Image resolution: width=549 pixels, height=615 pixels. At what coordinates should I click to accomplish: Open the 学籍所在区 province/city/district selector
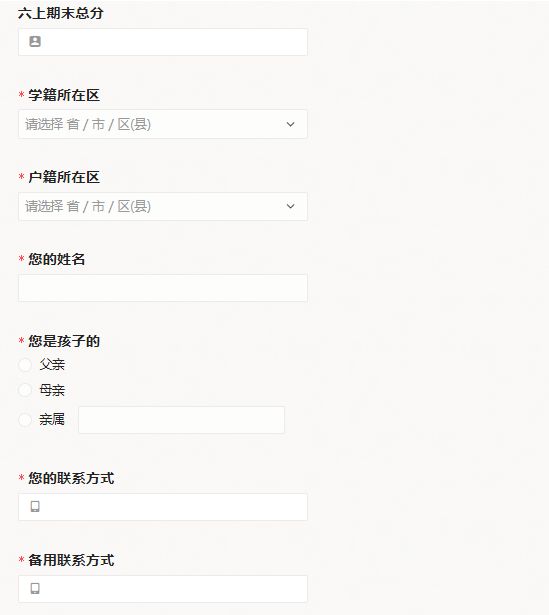tap(163, 124)
